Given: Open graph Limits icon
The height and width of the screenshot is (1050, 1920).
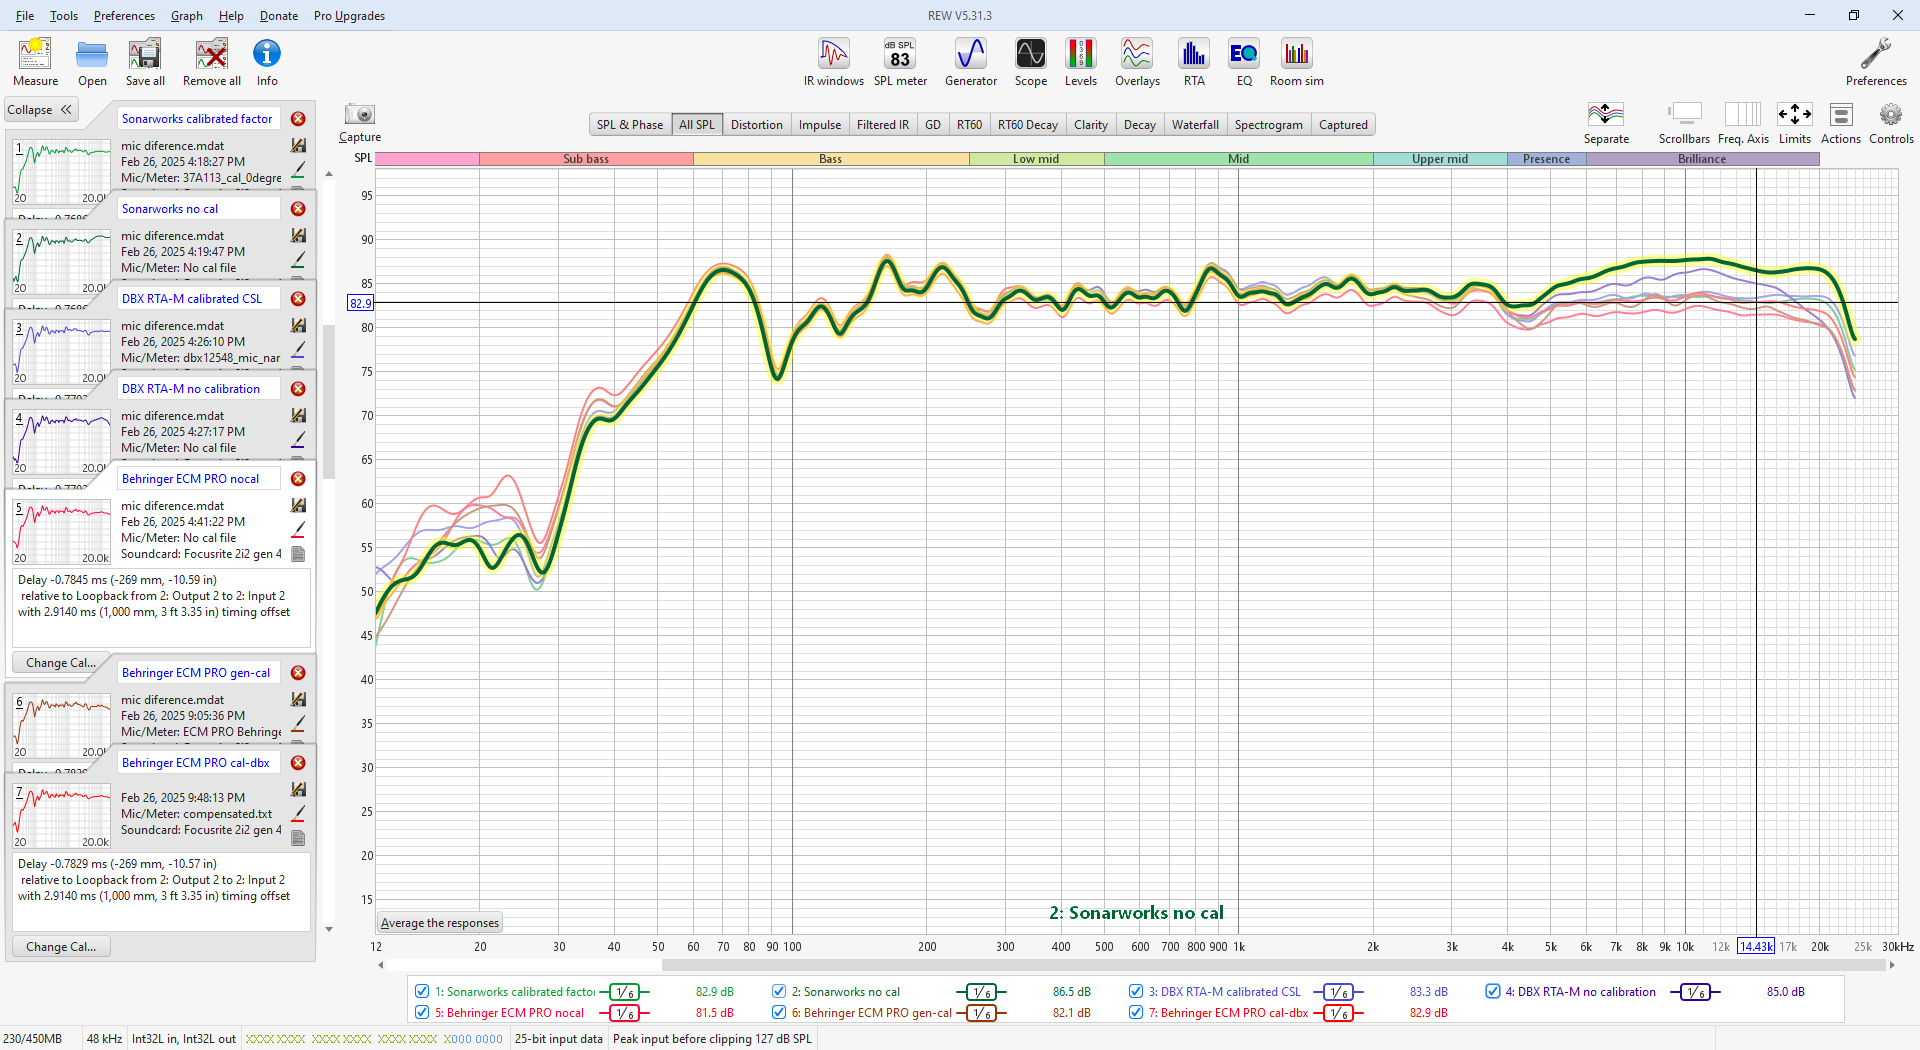Looking at the screenshot, I should (1795, 122).
